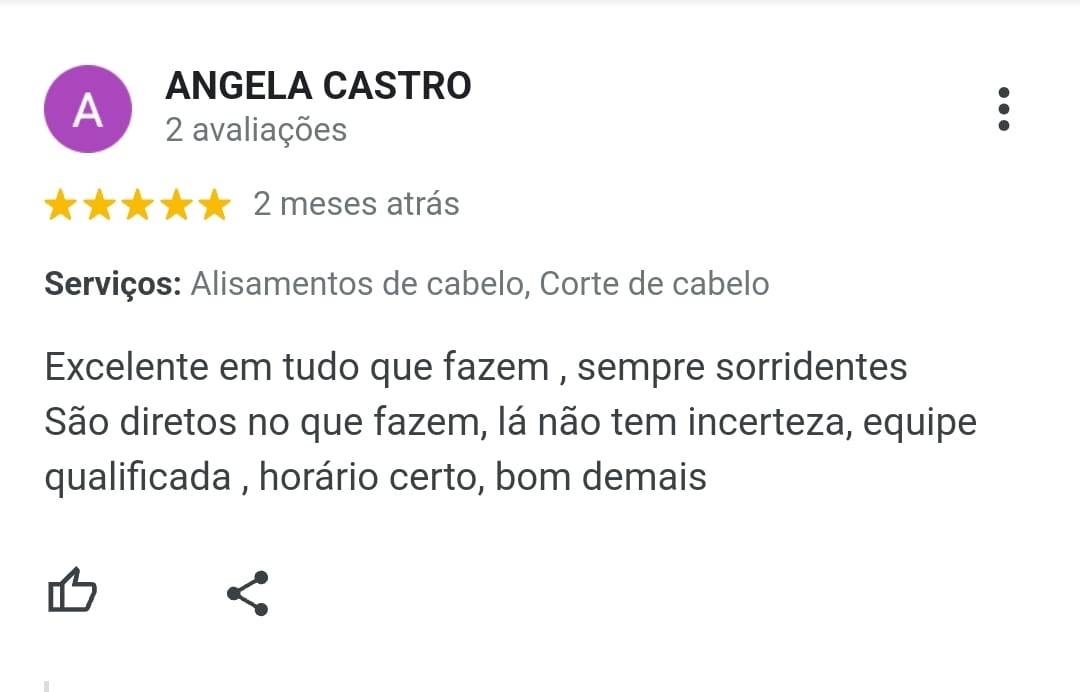Activate the share control for this review
Screen dimensions: 1080x692
coord(247,591)
